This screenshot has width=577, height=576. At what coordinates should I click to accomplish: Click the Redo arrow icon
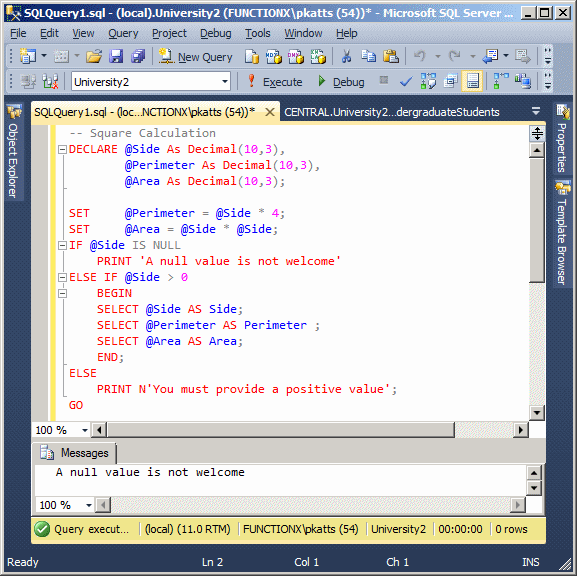(x=455, y=56)
